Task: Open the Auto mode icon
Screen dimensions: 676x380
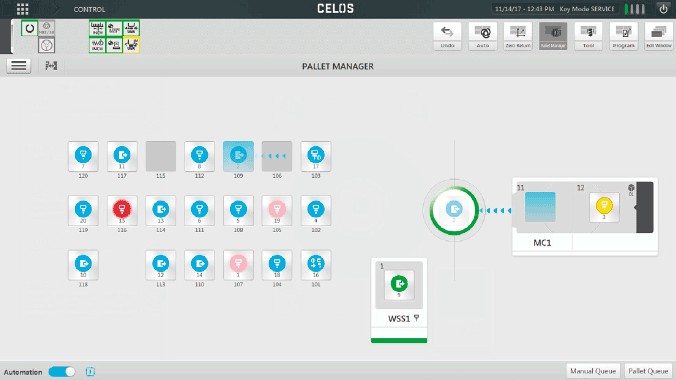Action: click(482, 36)
